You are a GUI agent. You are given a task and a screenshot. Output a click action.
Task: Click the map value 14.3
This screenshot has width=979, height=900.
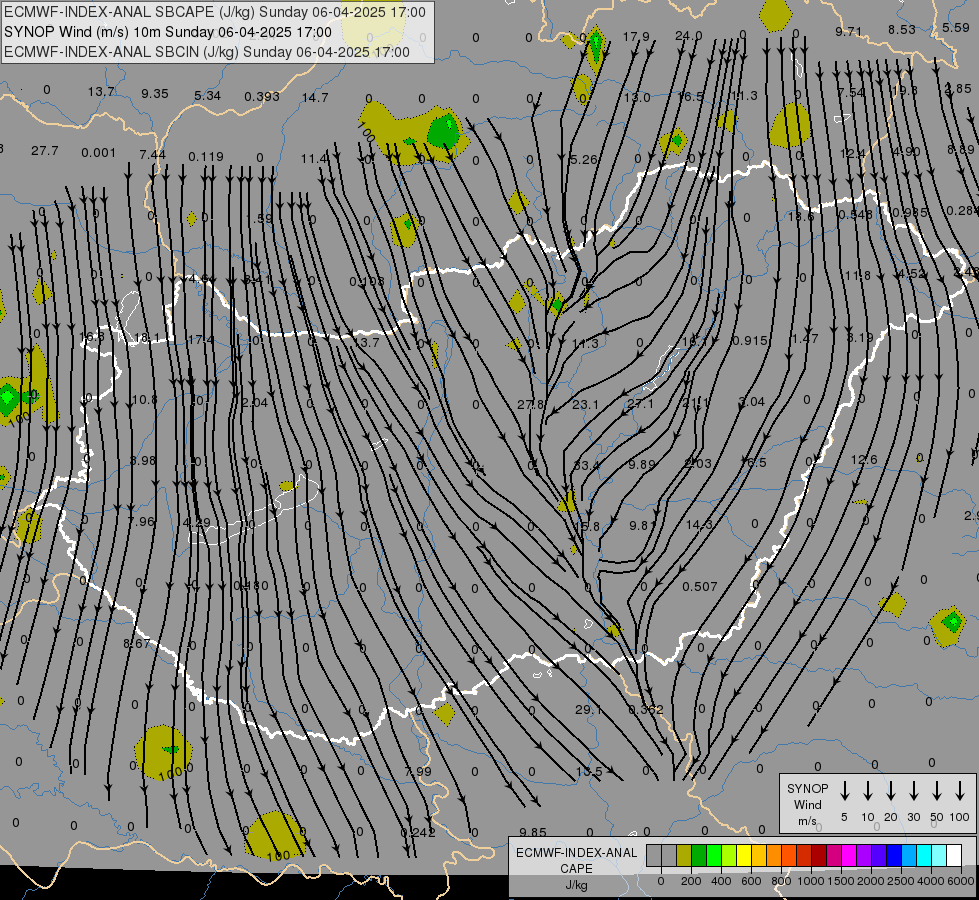coord(699,525)
